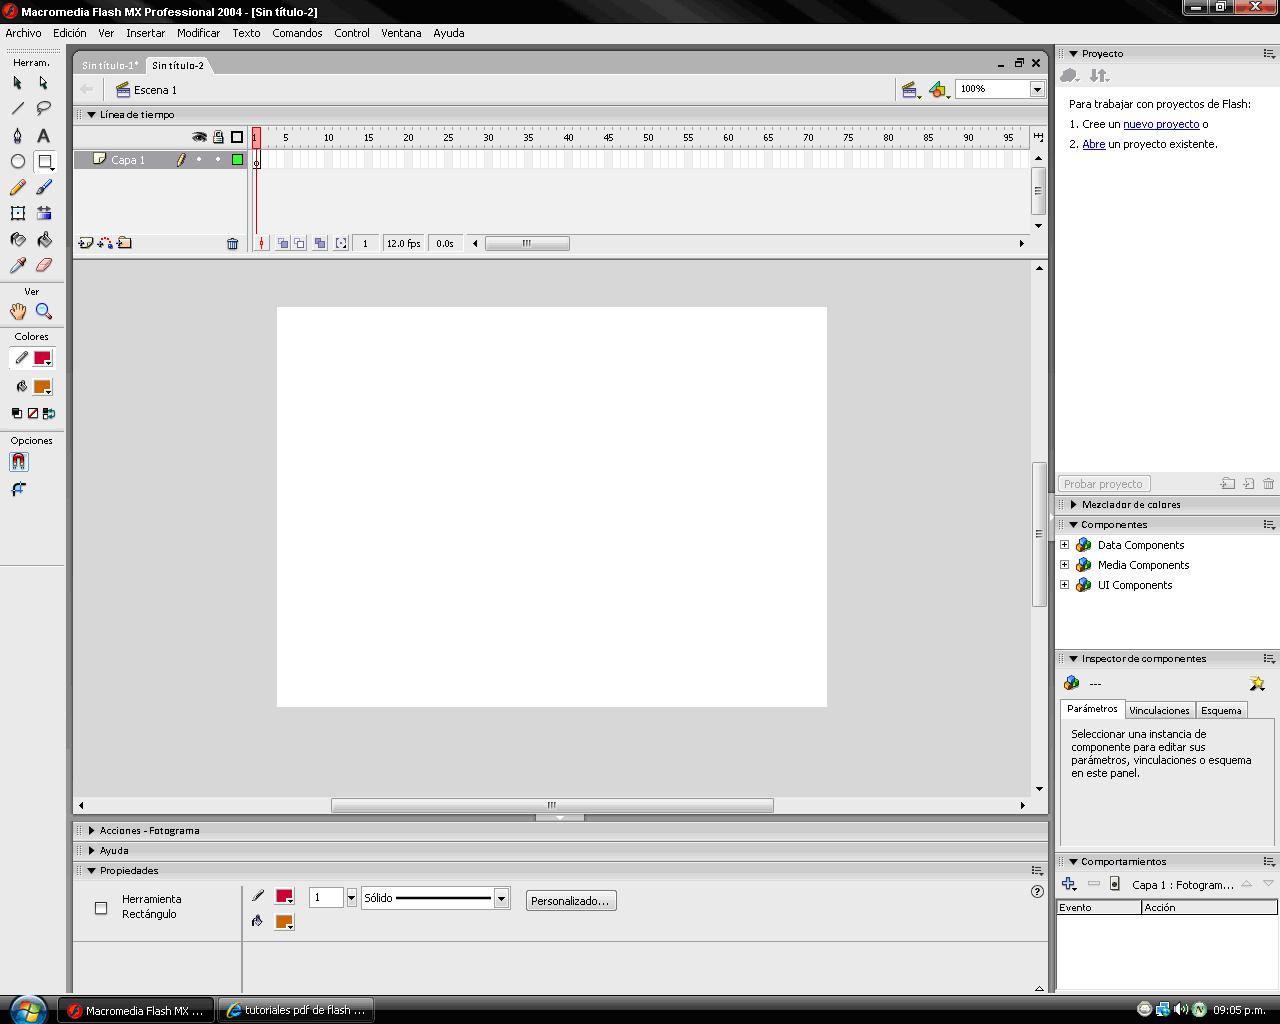Open the fill color swatch

point(286,922)
